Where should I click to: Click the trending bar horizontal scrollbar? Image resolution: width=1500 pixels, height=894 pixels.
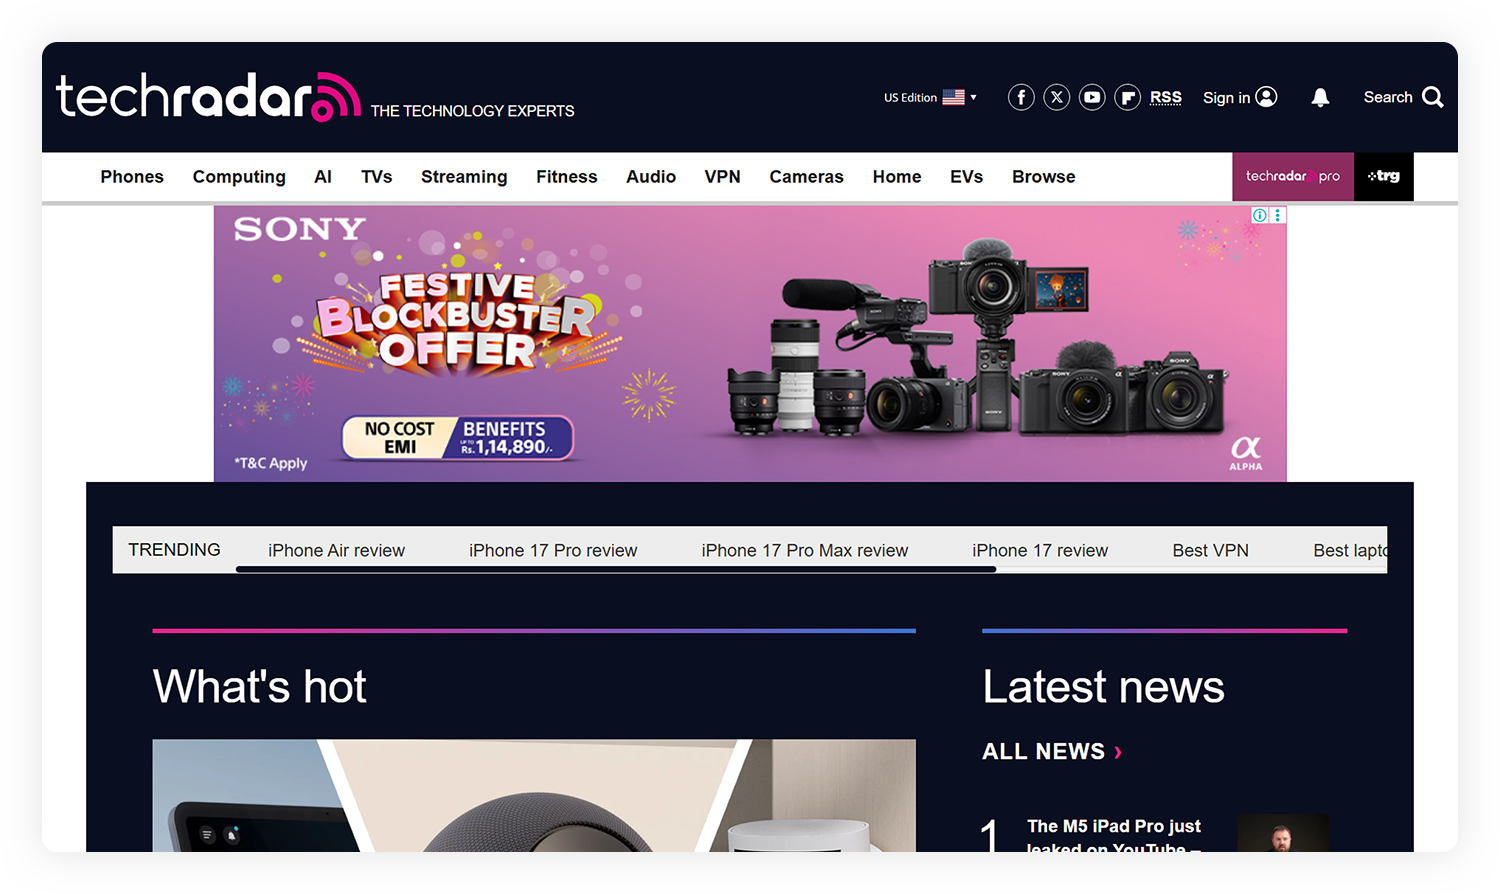click(615, 569)
